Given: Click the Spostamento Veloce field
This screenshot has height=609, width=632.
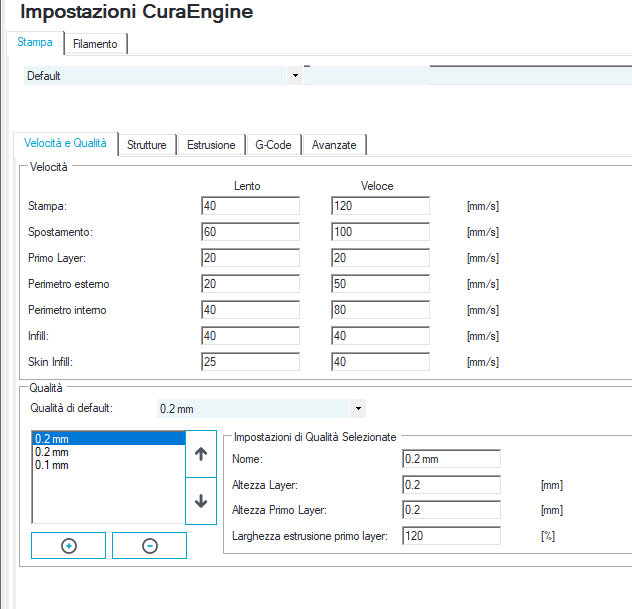Looking at the screenshot, I should [x=380, y=232].
